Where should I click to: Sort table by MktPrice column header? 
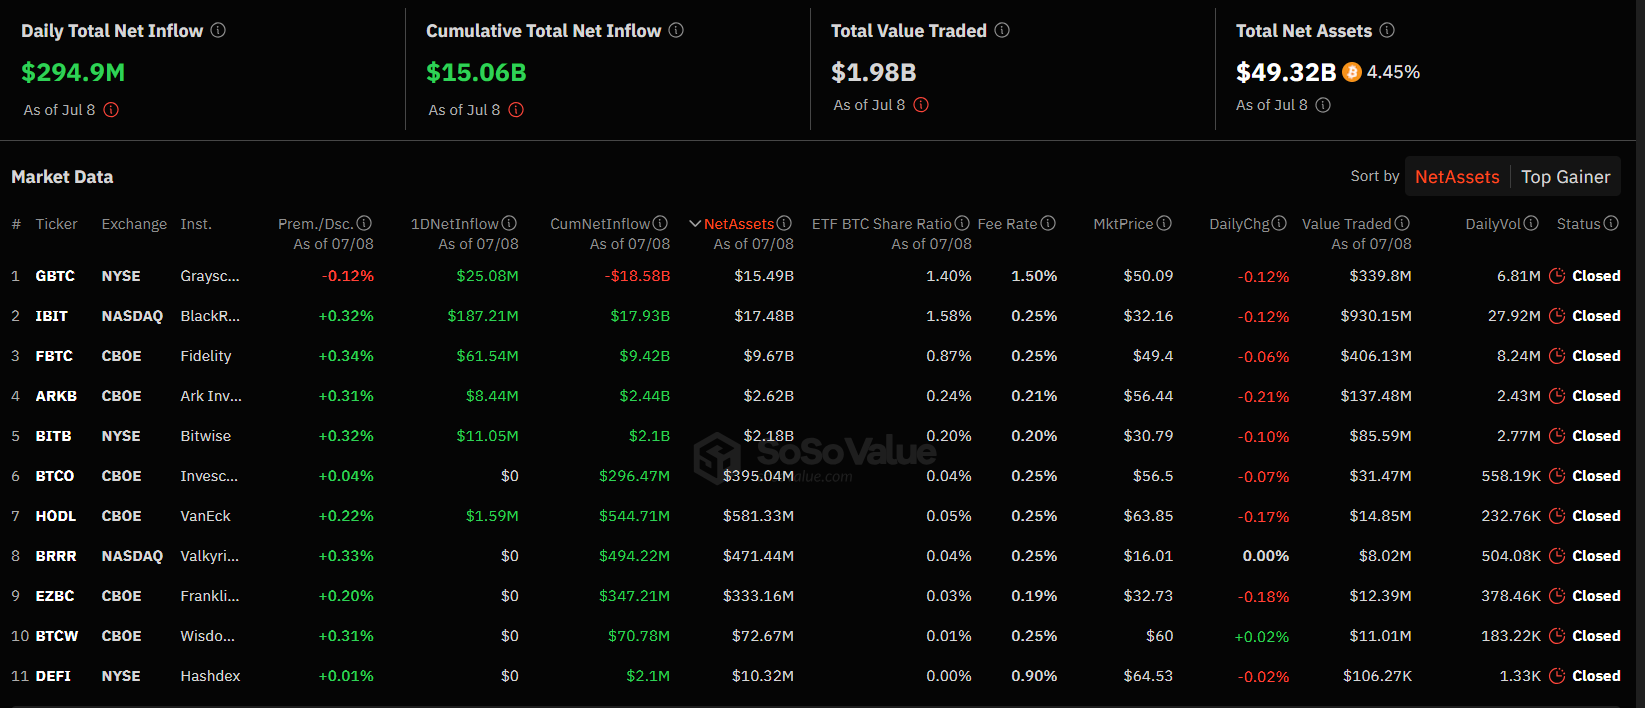click(x=1123, y=224)
